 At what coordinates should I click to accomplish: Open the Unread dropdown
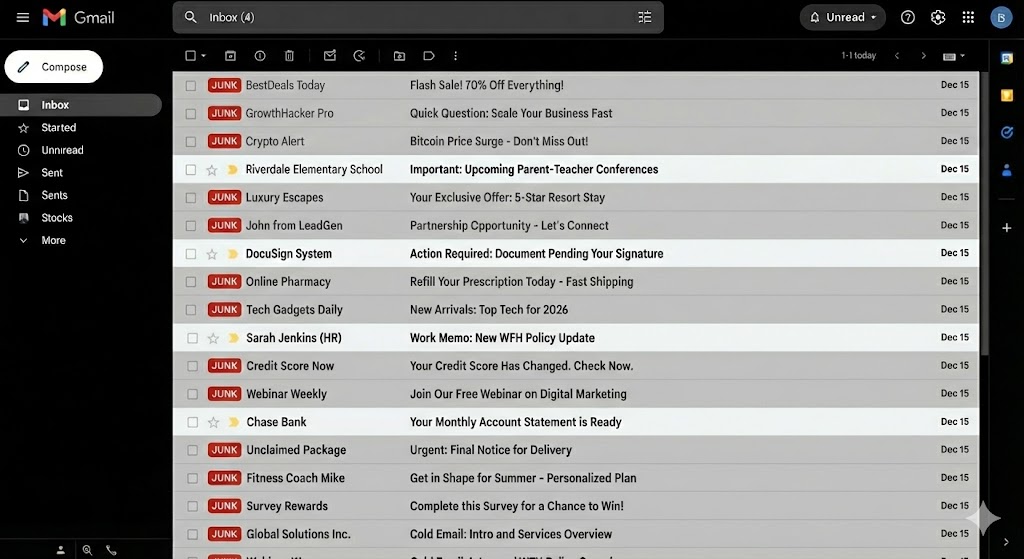[x=843, y=18]
